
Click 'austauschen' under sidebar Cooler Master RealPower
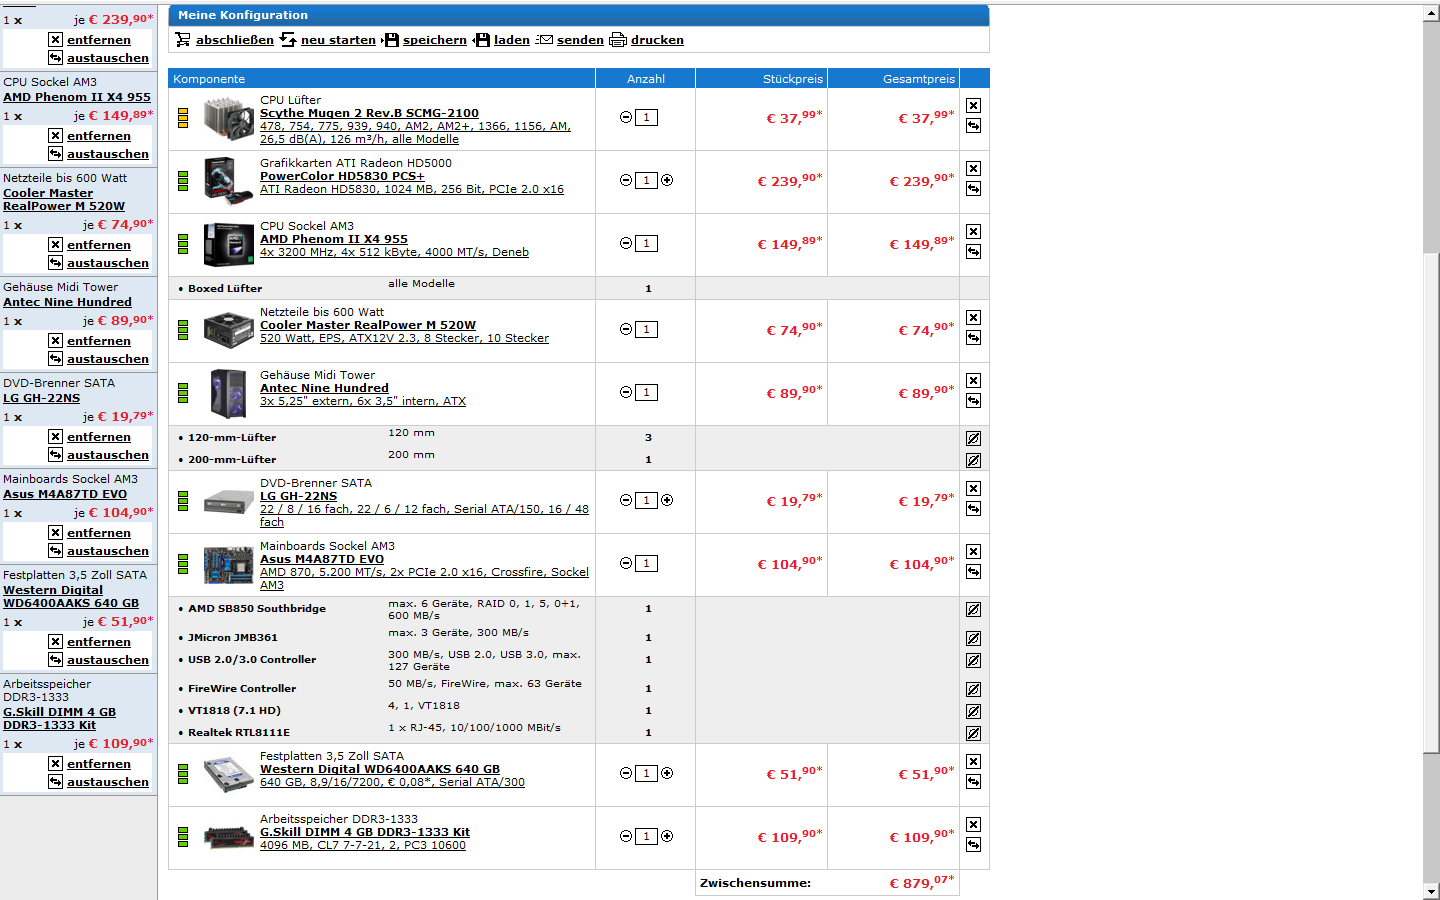(x=108, y=263)
